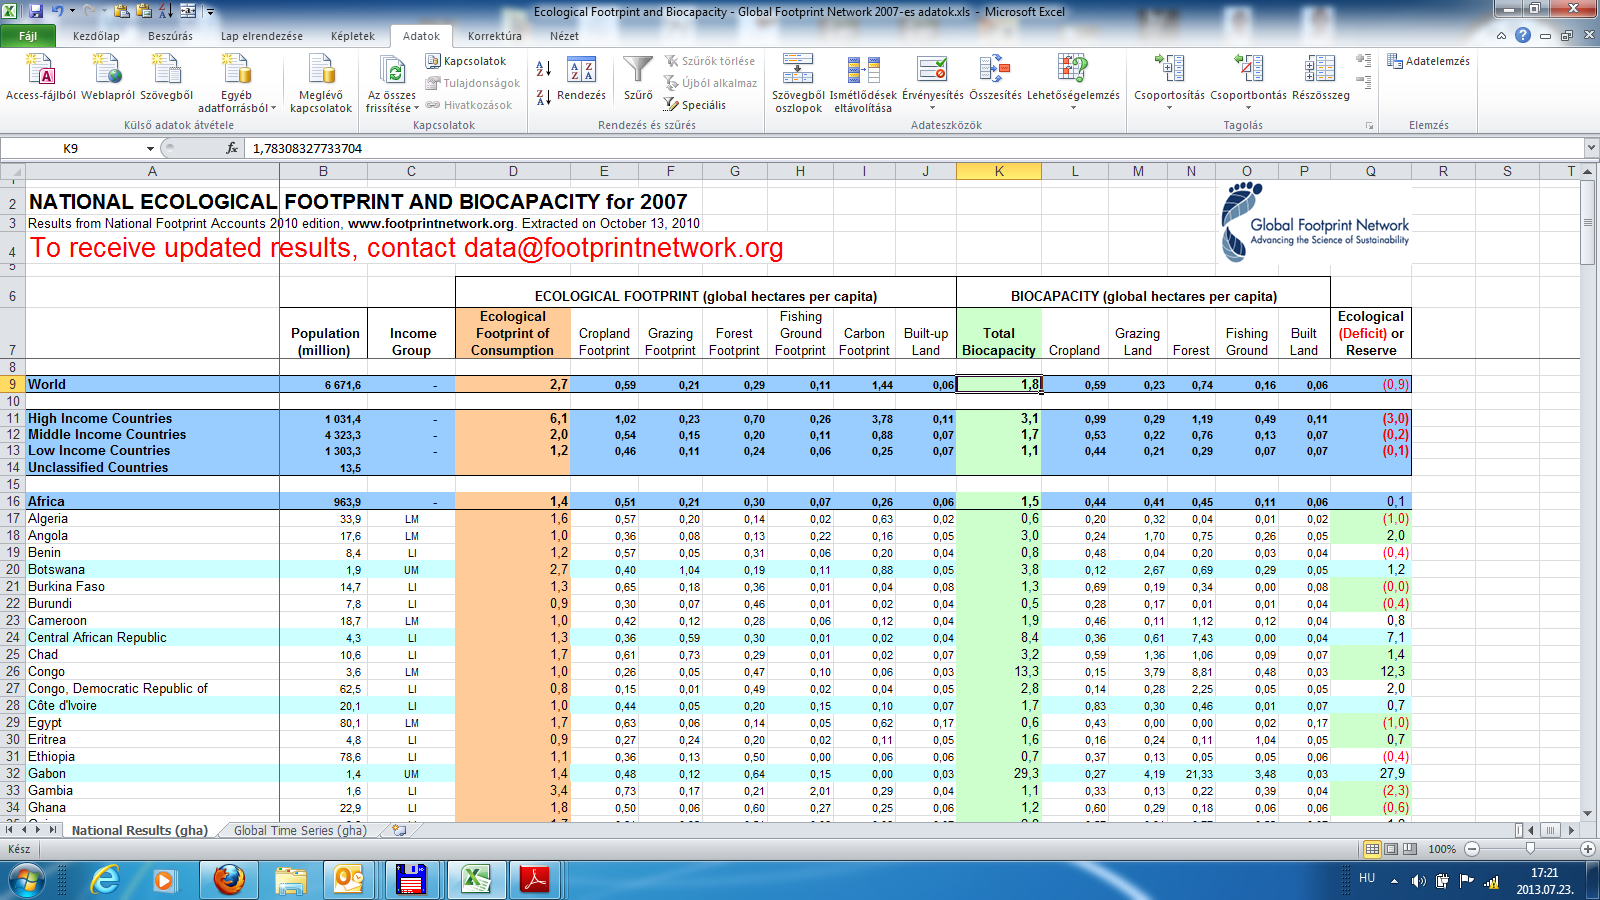1600x900 pixels.
Task: Click the Select All corner box
Action: [12, 171]
